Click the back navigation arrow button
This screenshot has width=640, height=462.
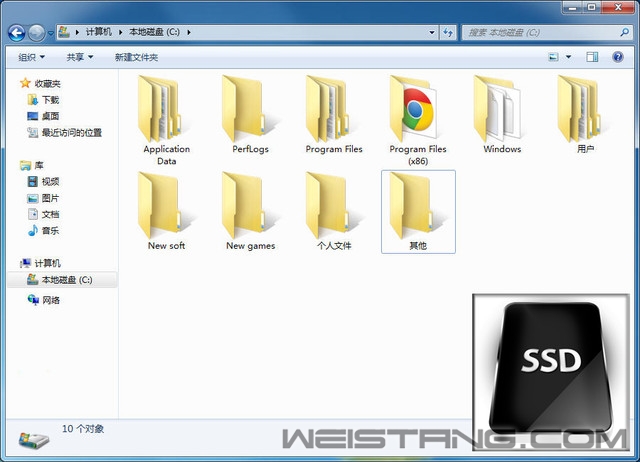pos(18,33)
